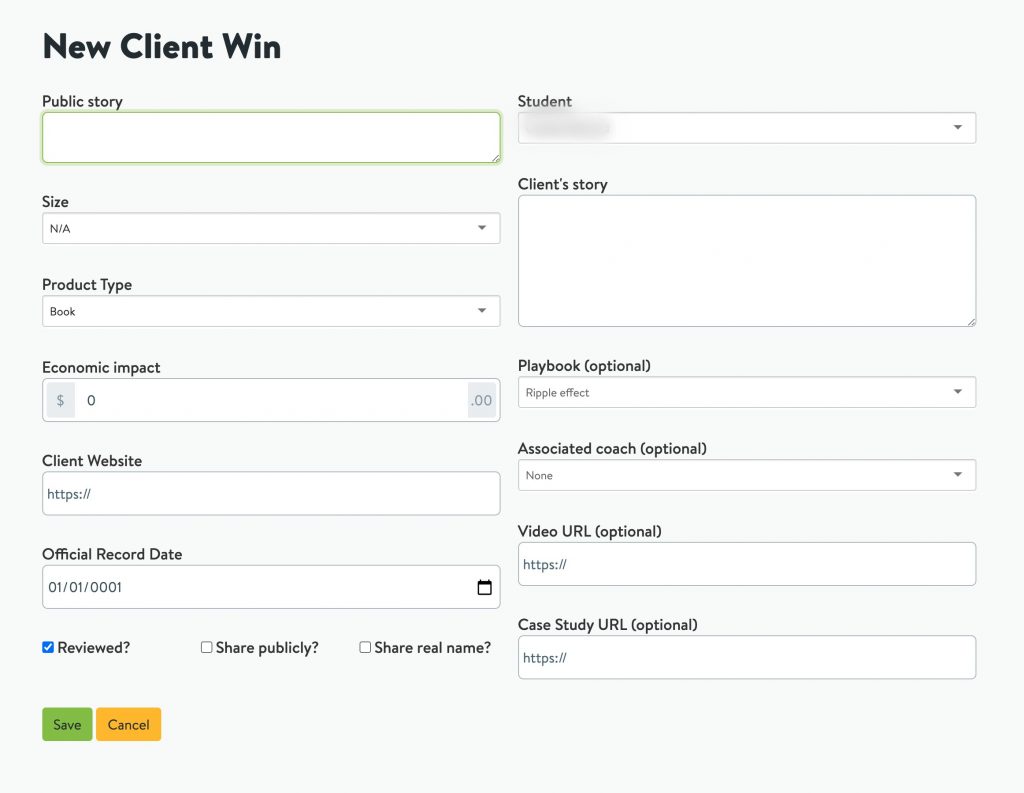Viewport: 1024px width, 793px height.
Task: Open the Size dropdown showing N/A
Action: tap(271, 228)
